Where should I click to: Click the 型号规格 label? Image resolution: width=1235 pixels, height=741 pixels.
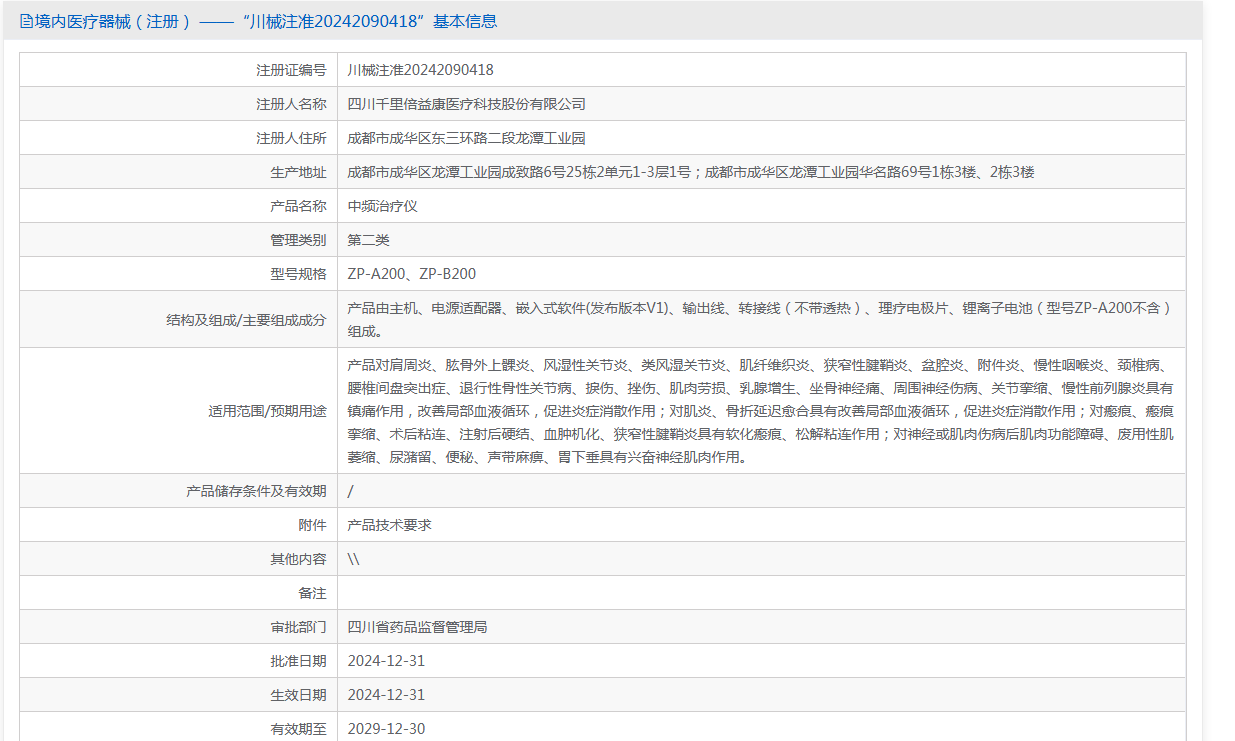point(298,274)
